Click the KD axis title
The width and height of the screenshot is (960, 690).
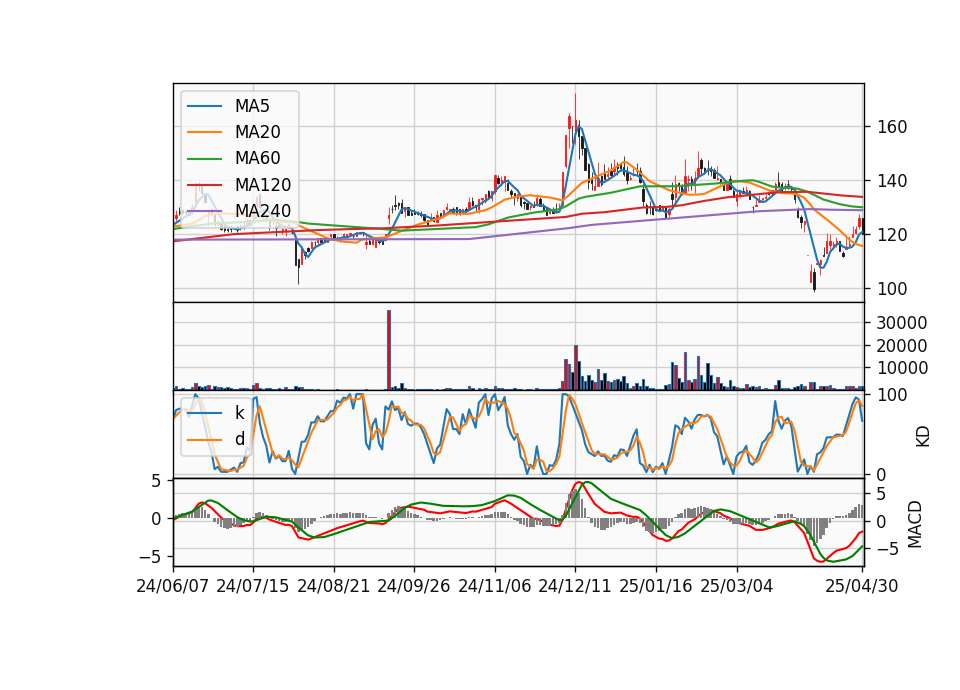click(923, 436)
